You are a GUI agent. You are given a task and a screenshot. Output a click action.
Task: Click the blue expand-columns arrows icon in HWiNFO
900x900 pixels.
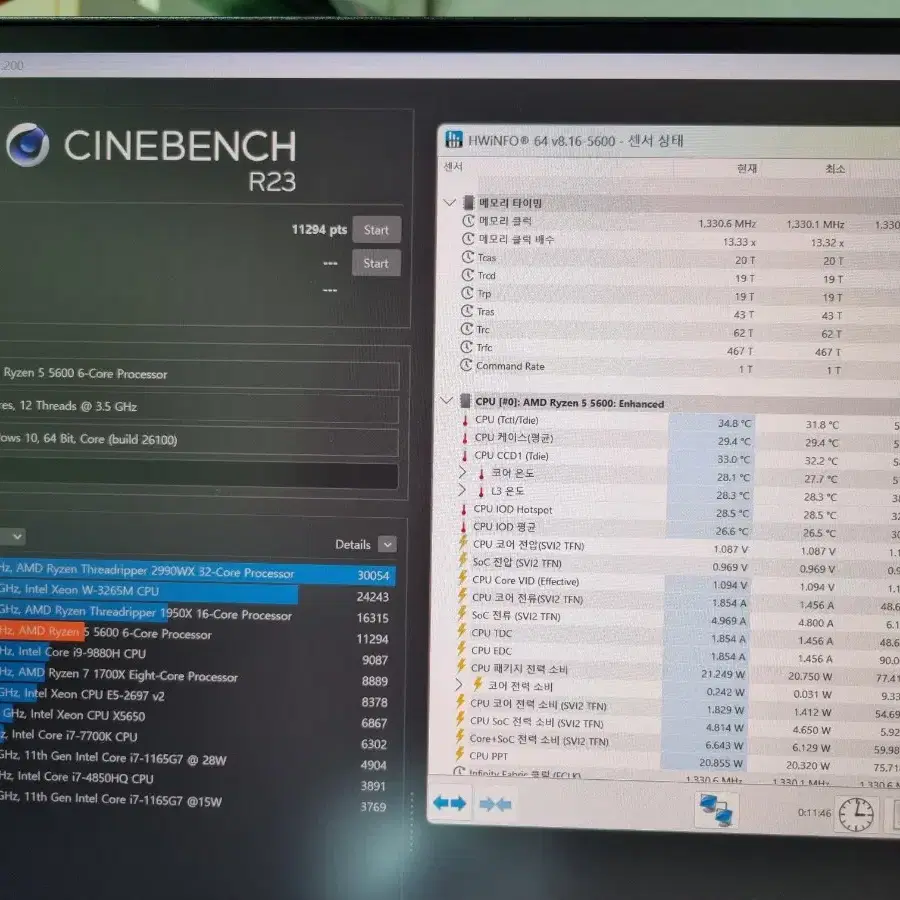pyautogui.click(x=449, y=802)
